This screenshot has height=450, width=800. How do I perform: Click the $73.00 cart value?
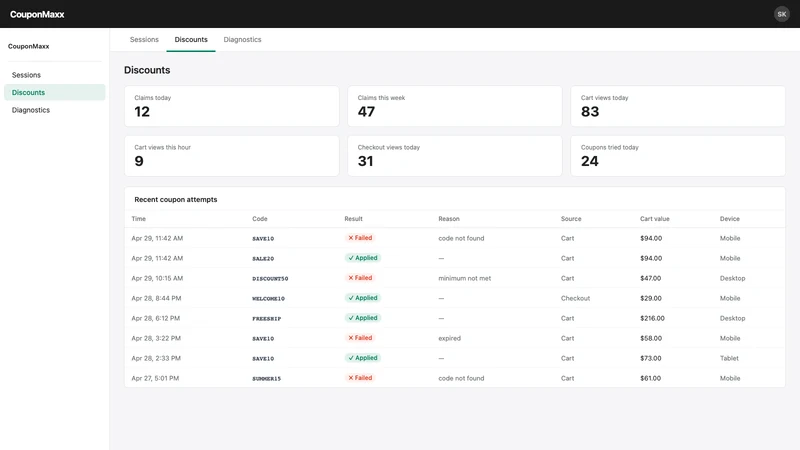[x=651, y=358]
